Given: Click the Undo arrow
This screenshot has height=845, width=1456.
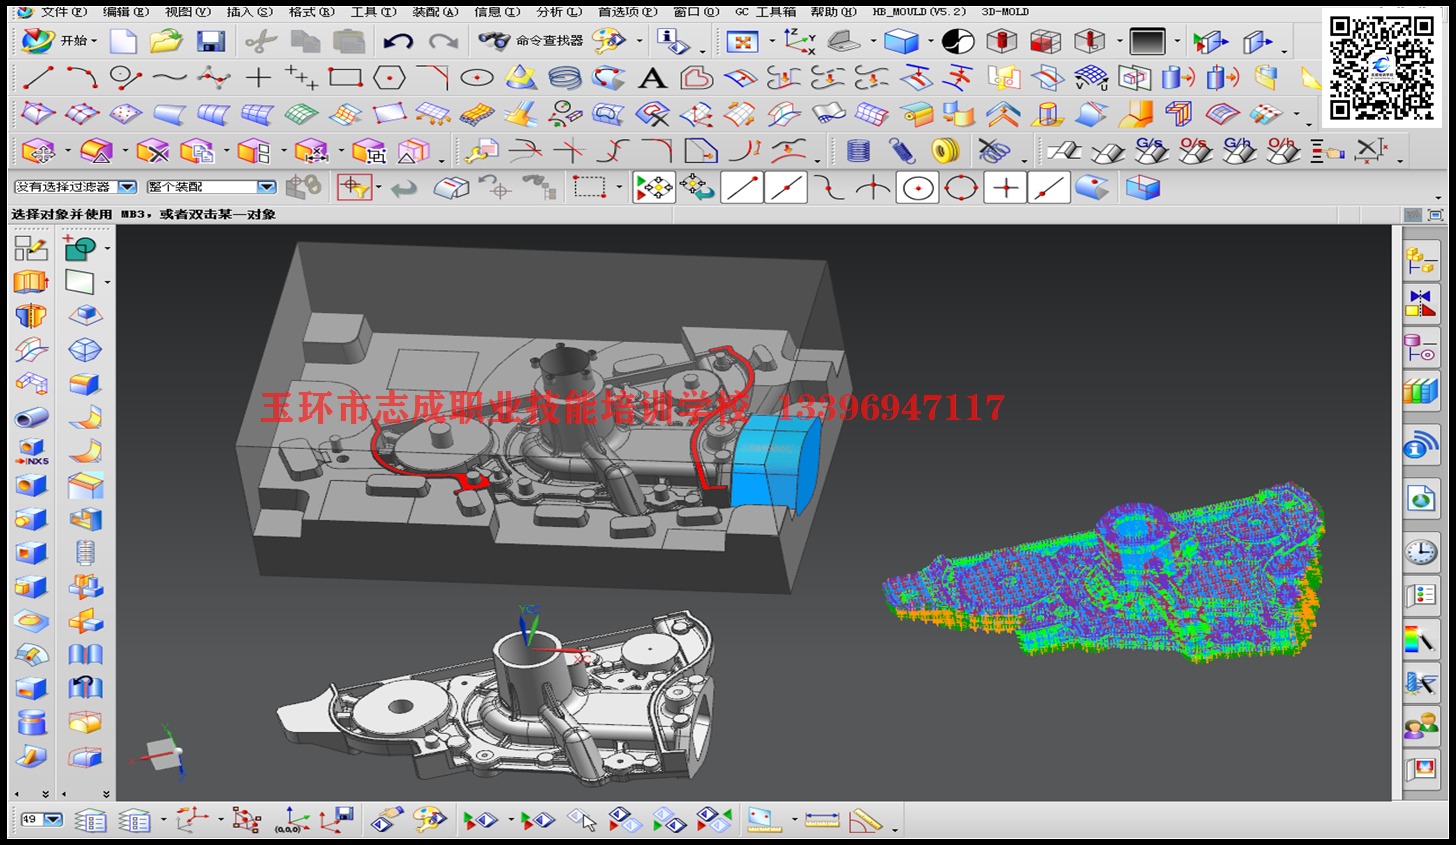Looking at the screenshot, I should [399, 41].
